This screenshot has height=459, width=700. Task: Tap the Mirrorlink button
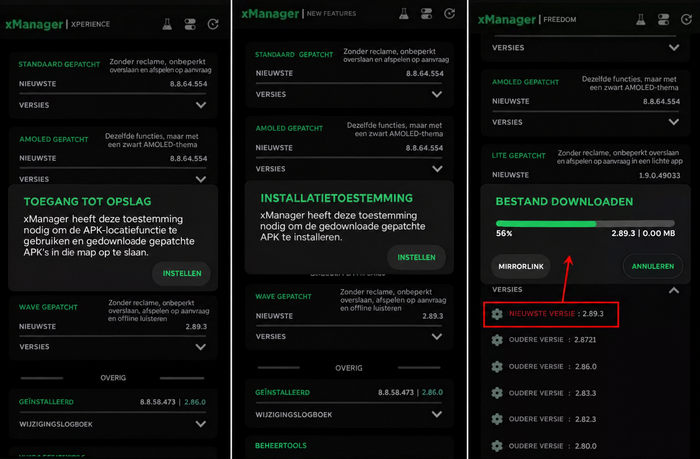click(x=521, y=267)
